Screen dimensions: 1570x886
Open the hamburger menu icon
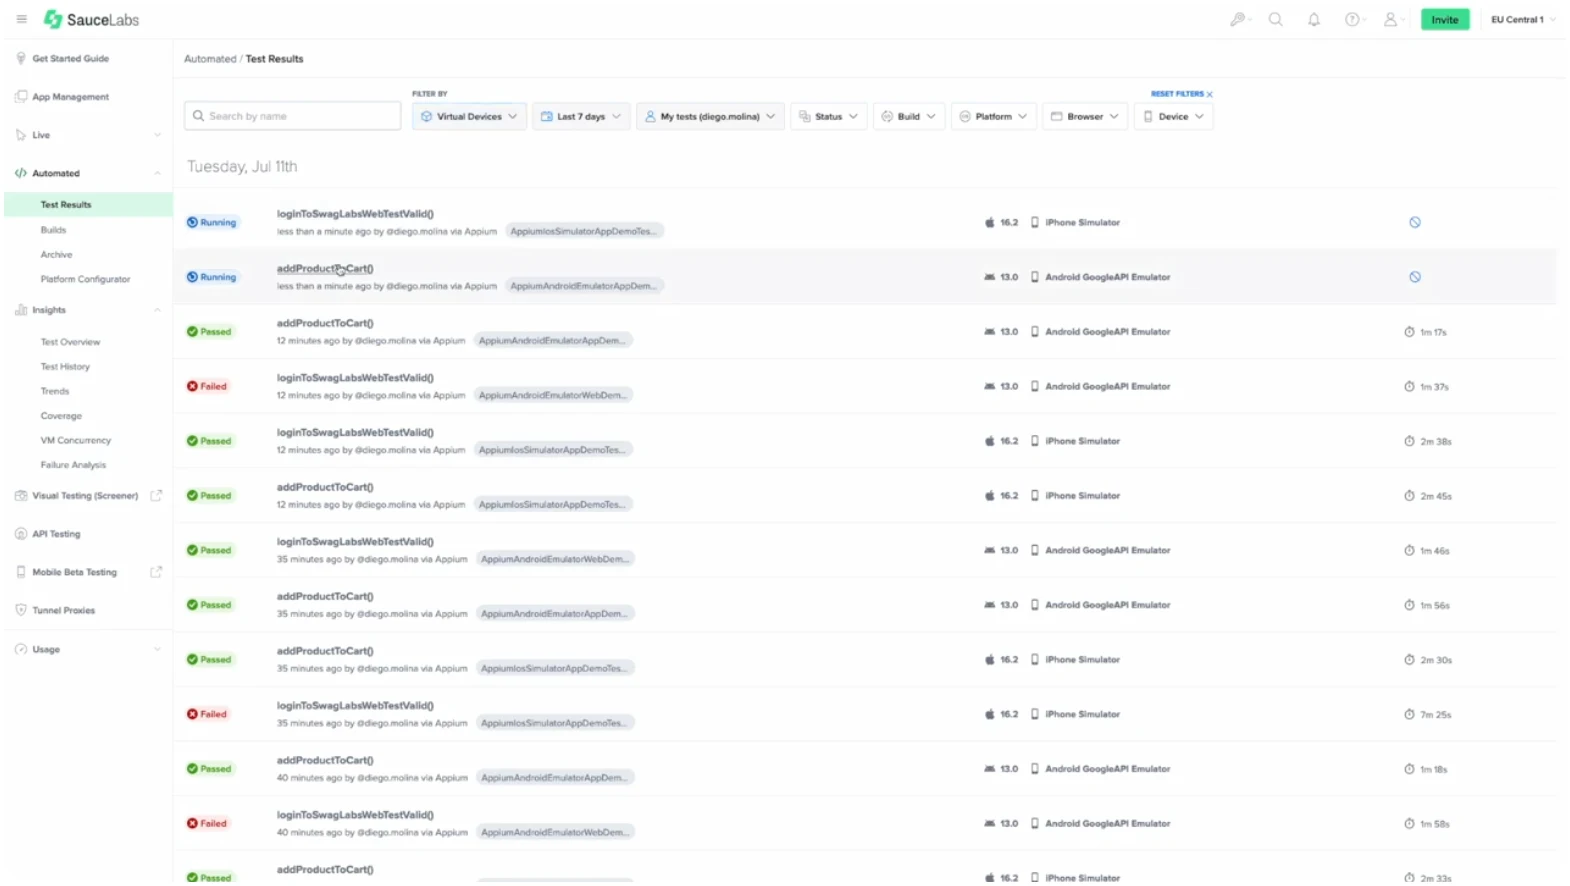click(21, 19)
